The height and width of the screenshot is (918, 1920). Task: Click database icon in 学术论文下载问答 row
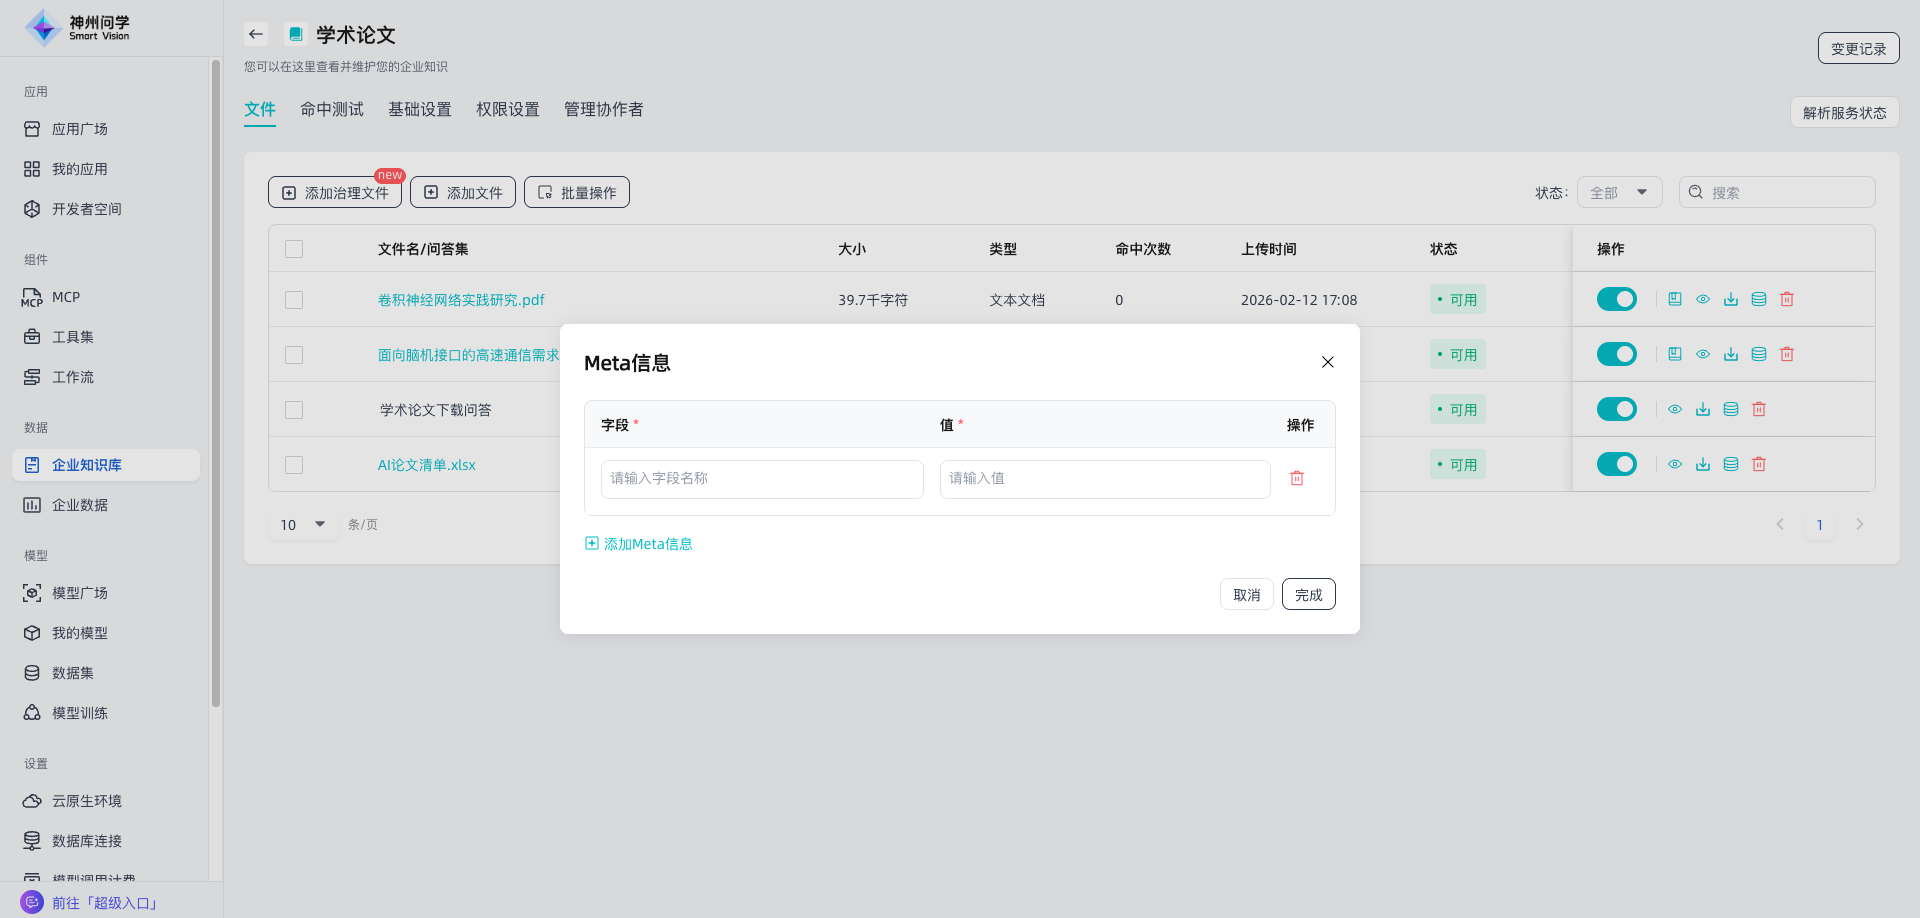(x=1731, y=409)
